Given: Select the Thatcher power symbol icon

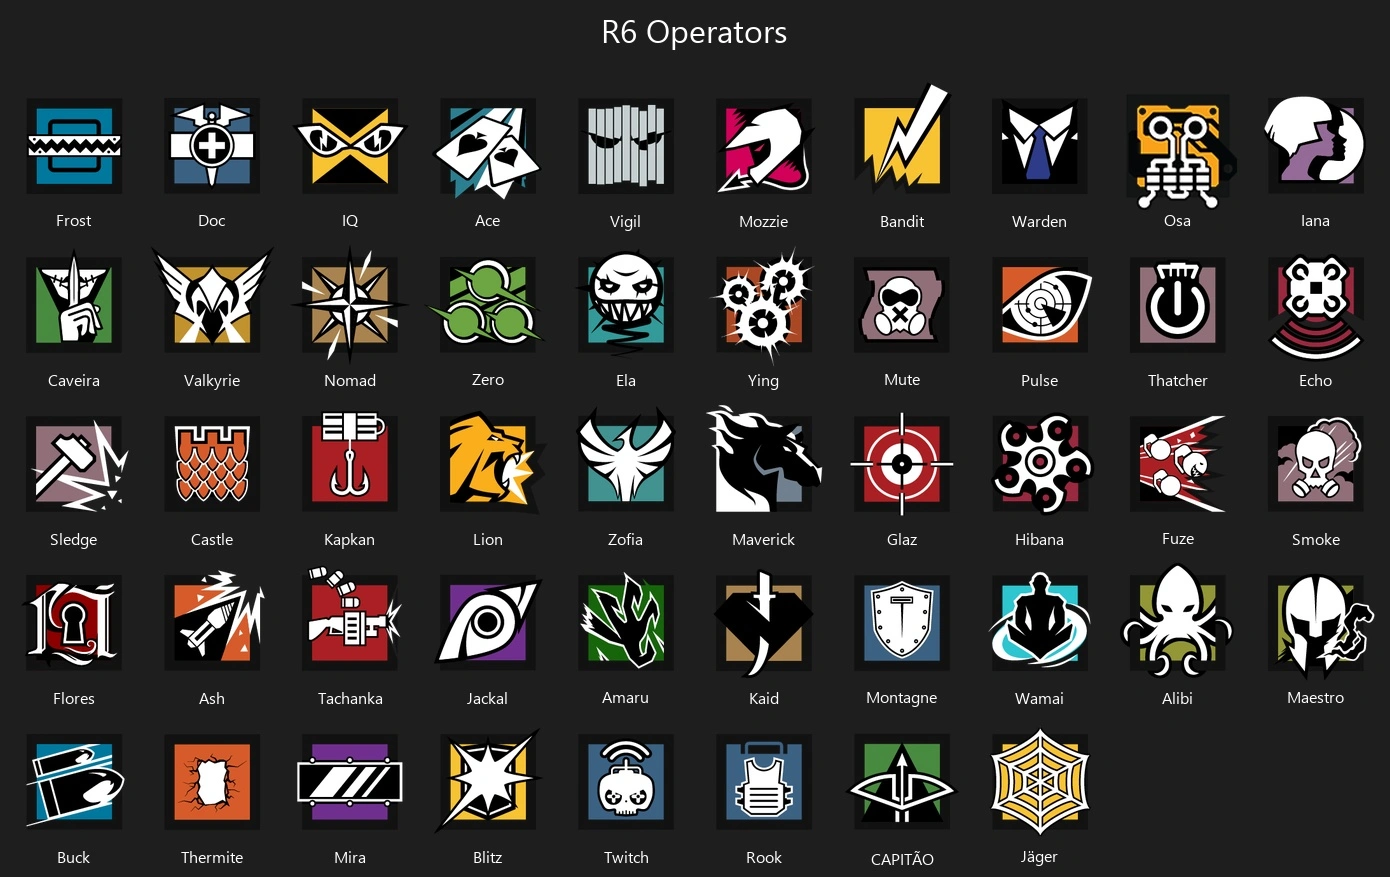Looking at the screenshot, I should tap(1178, 305).
